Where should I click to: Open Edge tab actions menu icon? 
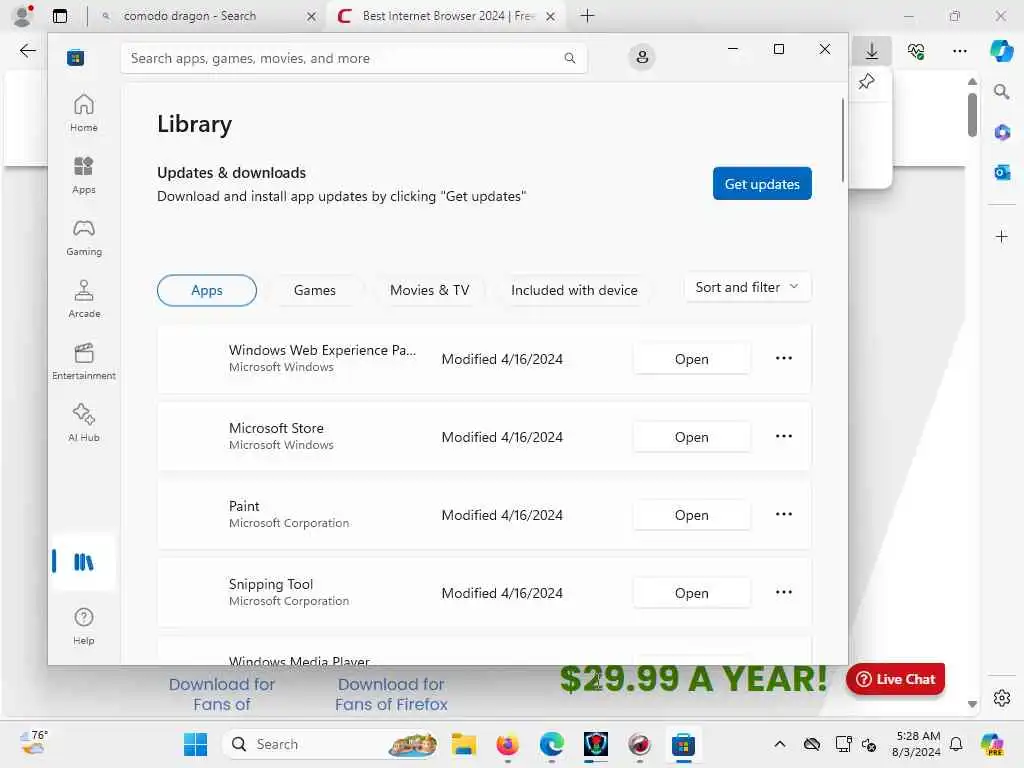point(60,16)
